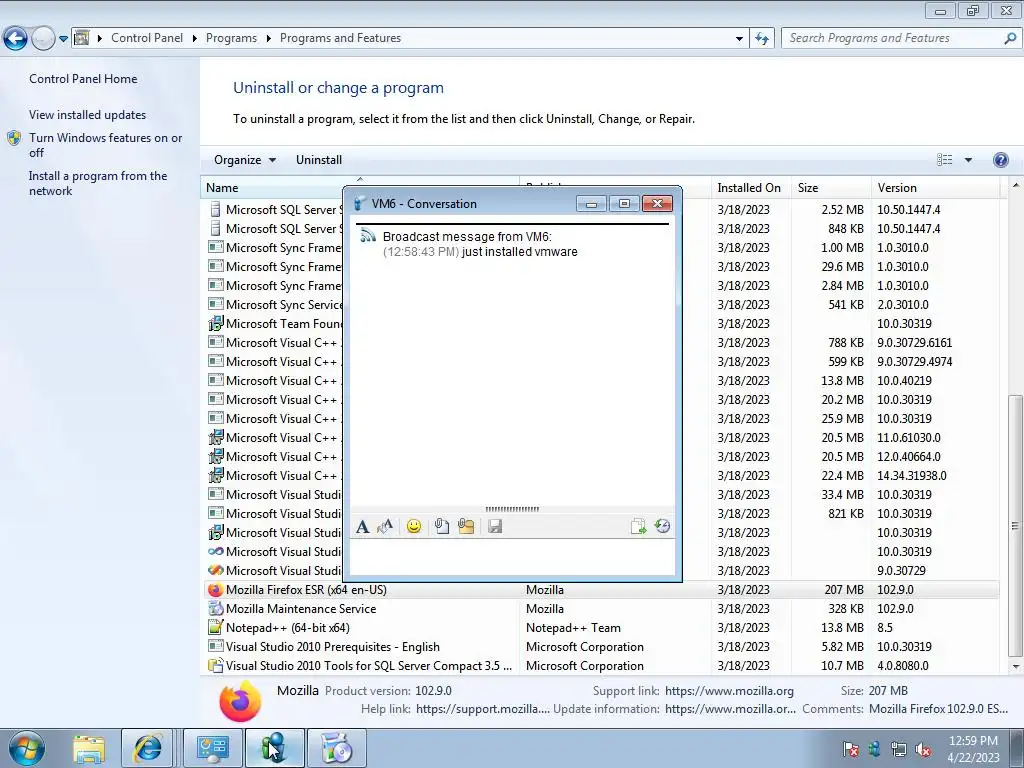The image size is (1024, 768).
Task: Click the muted volume tray icon
Action: click(x=923, y=749)
